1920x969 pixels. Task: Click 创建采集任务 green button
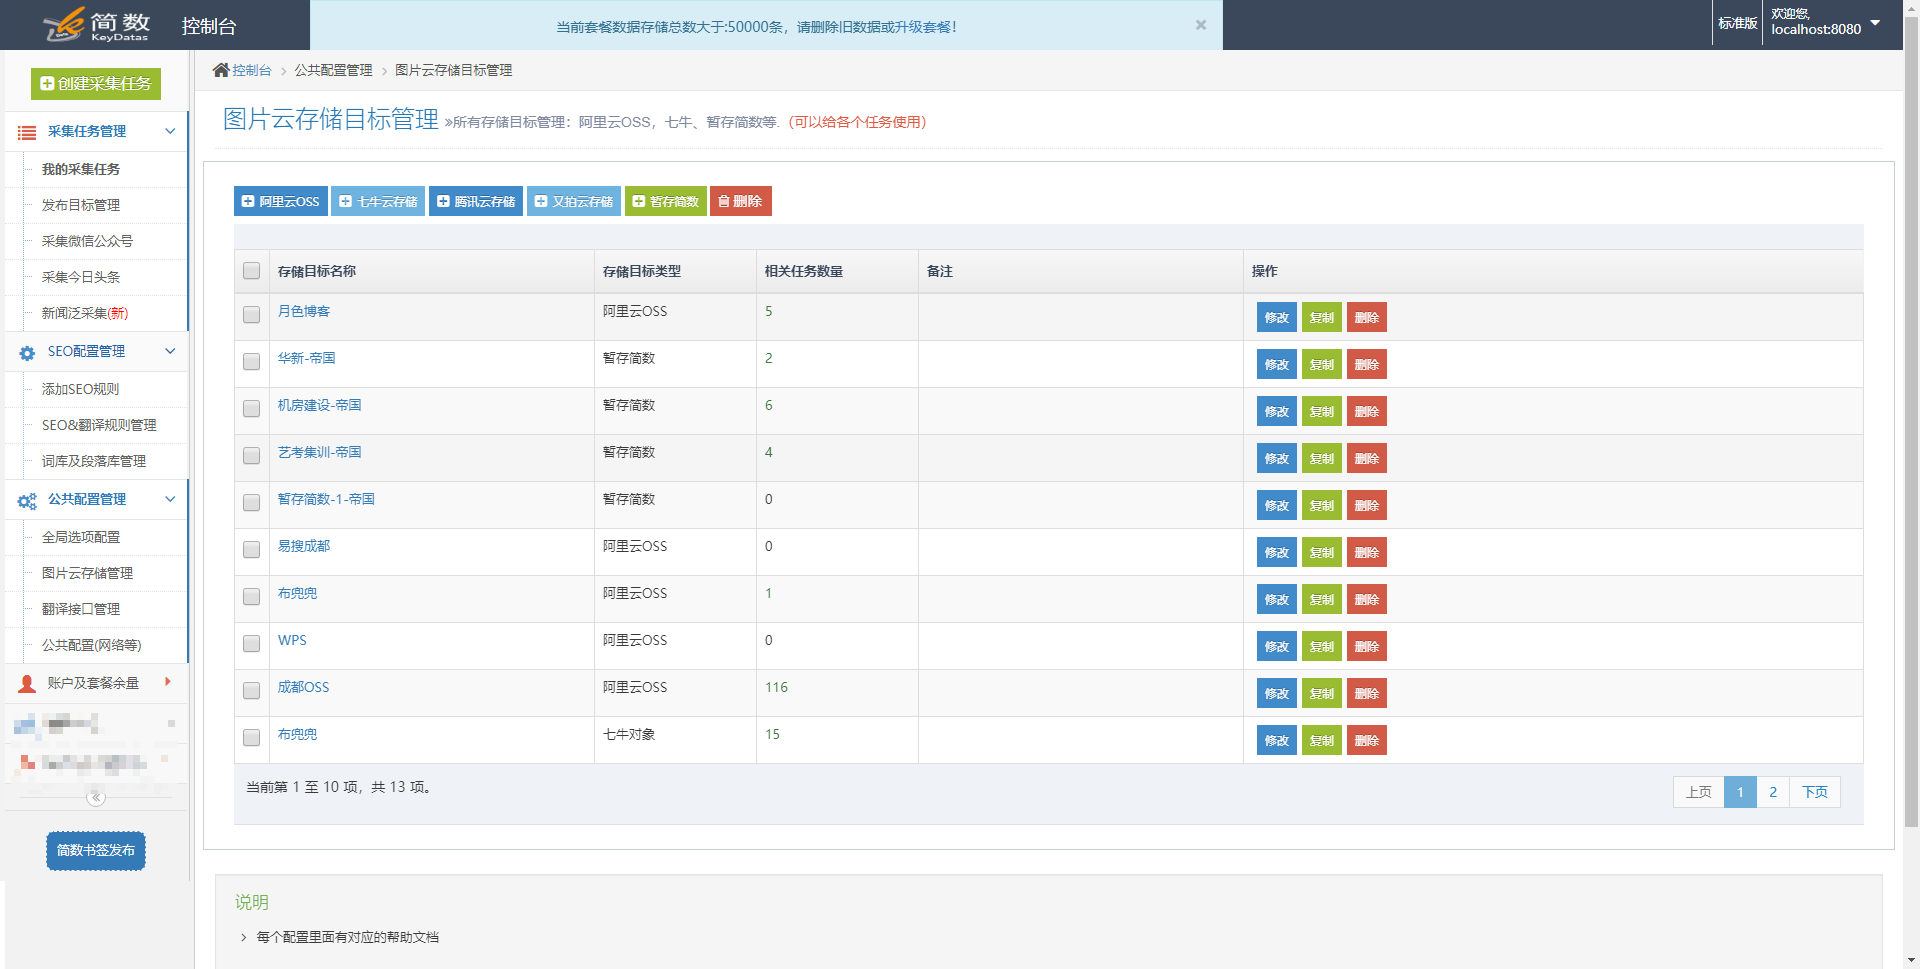point(96,84)
